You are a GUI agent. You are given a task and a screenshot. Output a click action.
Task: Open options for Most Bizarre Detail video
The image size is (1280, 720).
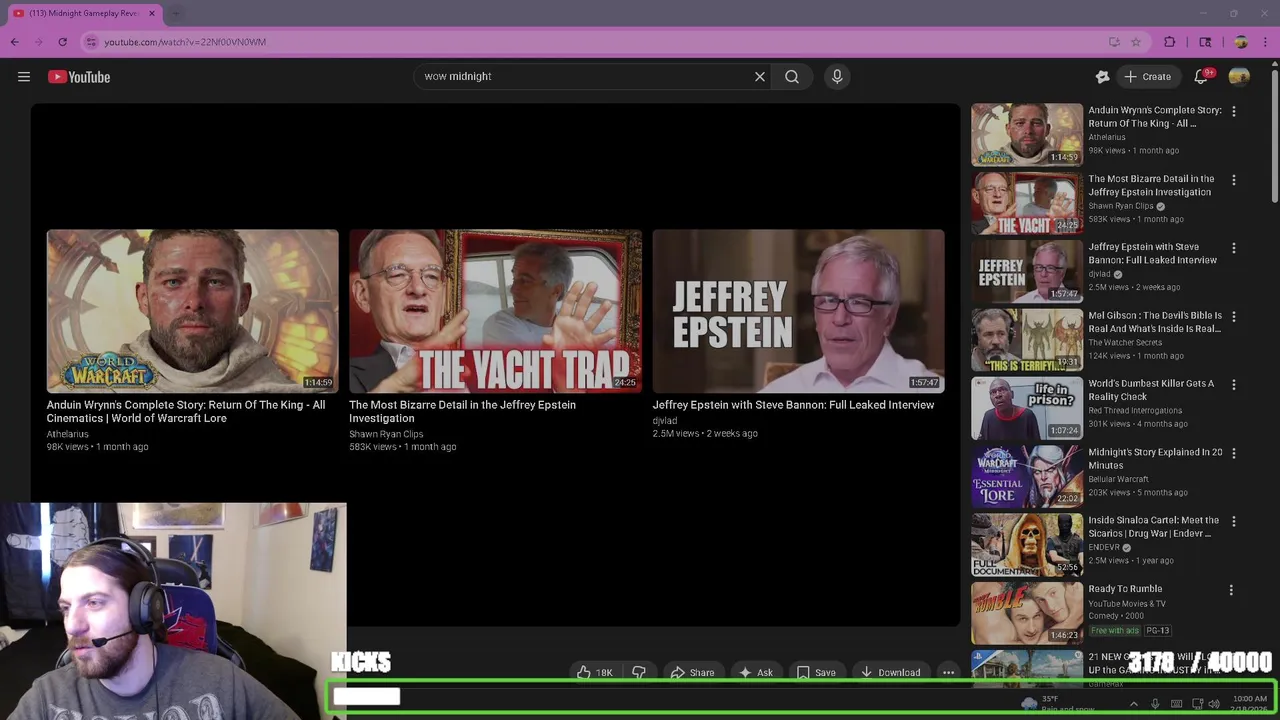pyautogui.click(x=1233, y=180)
